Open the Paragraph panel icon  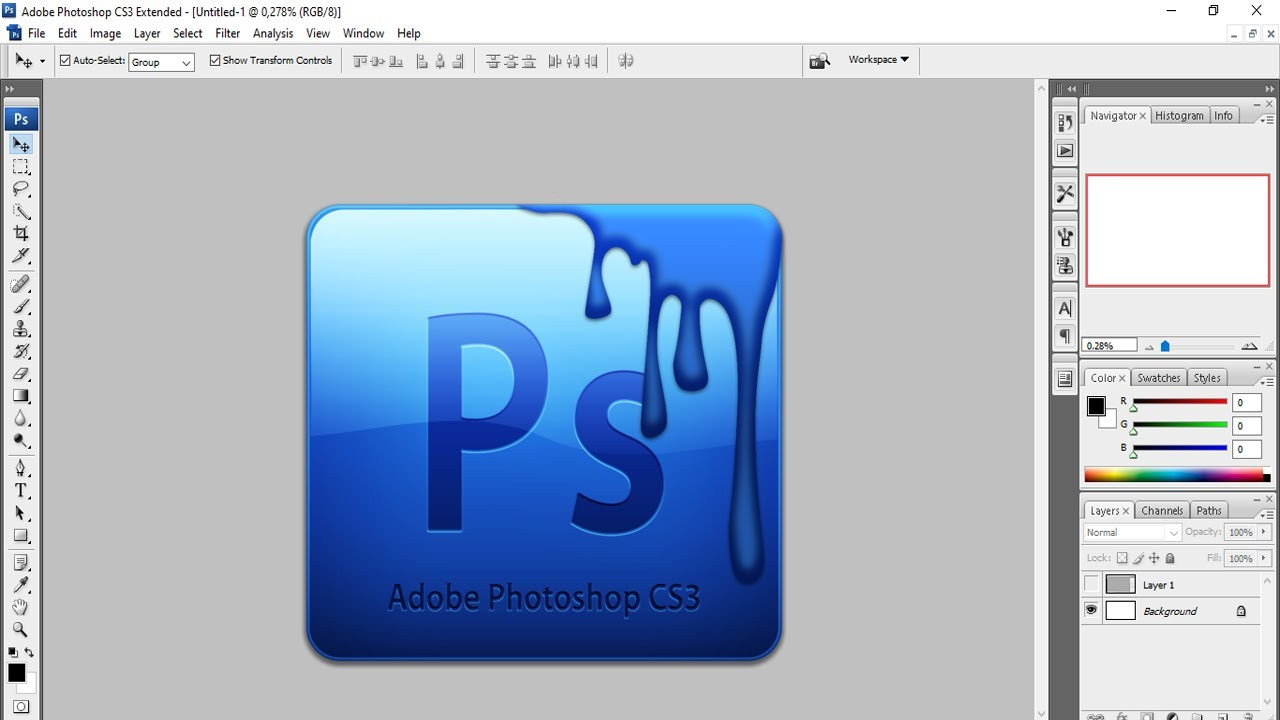(1065, 336)
